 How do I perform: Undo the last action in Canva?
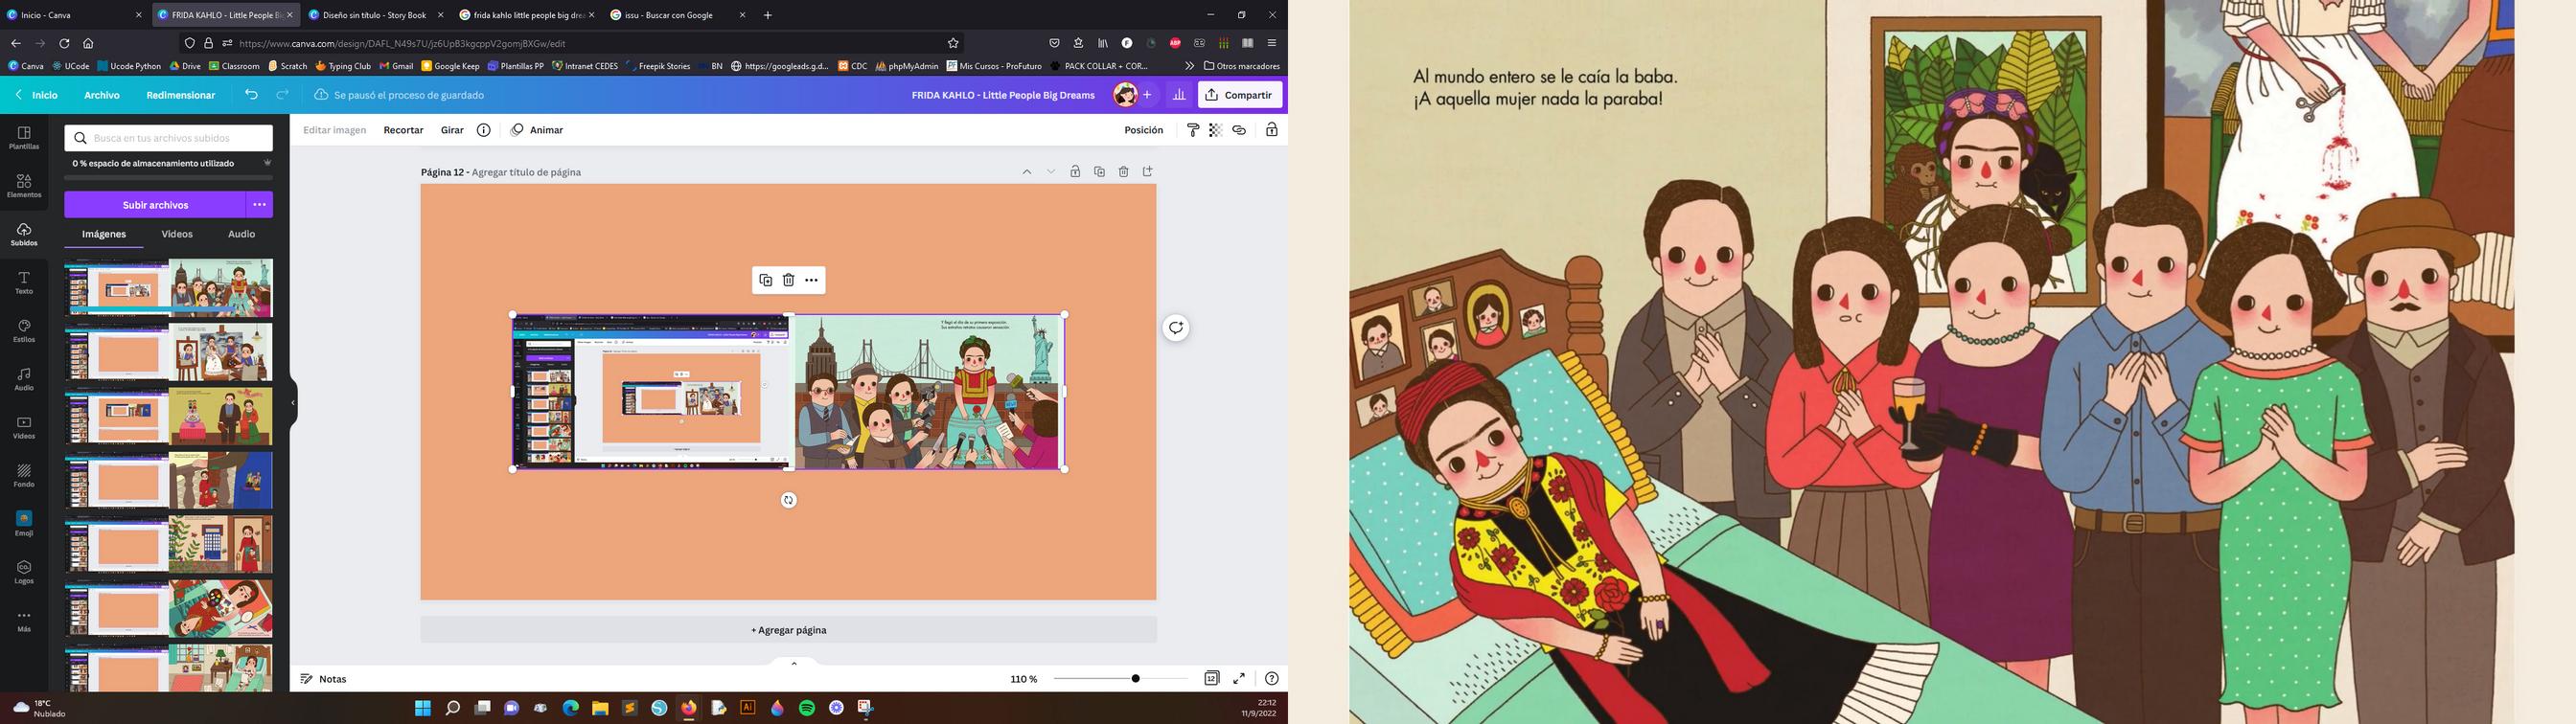(251, 95)
